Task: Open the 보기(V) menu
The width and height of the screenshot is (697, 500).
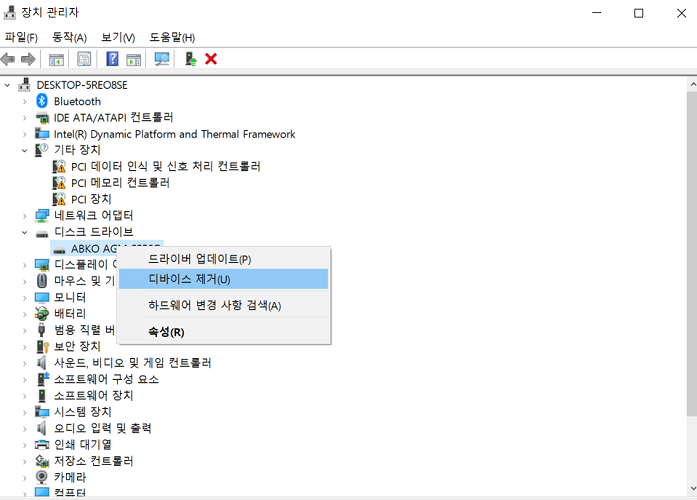Action: pyautogui.click(x=118, y=37)
